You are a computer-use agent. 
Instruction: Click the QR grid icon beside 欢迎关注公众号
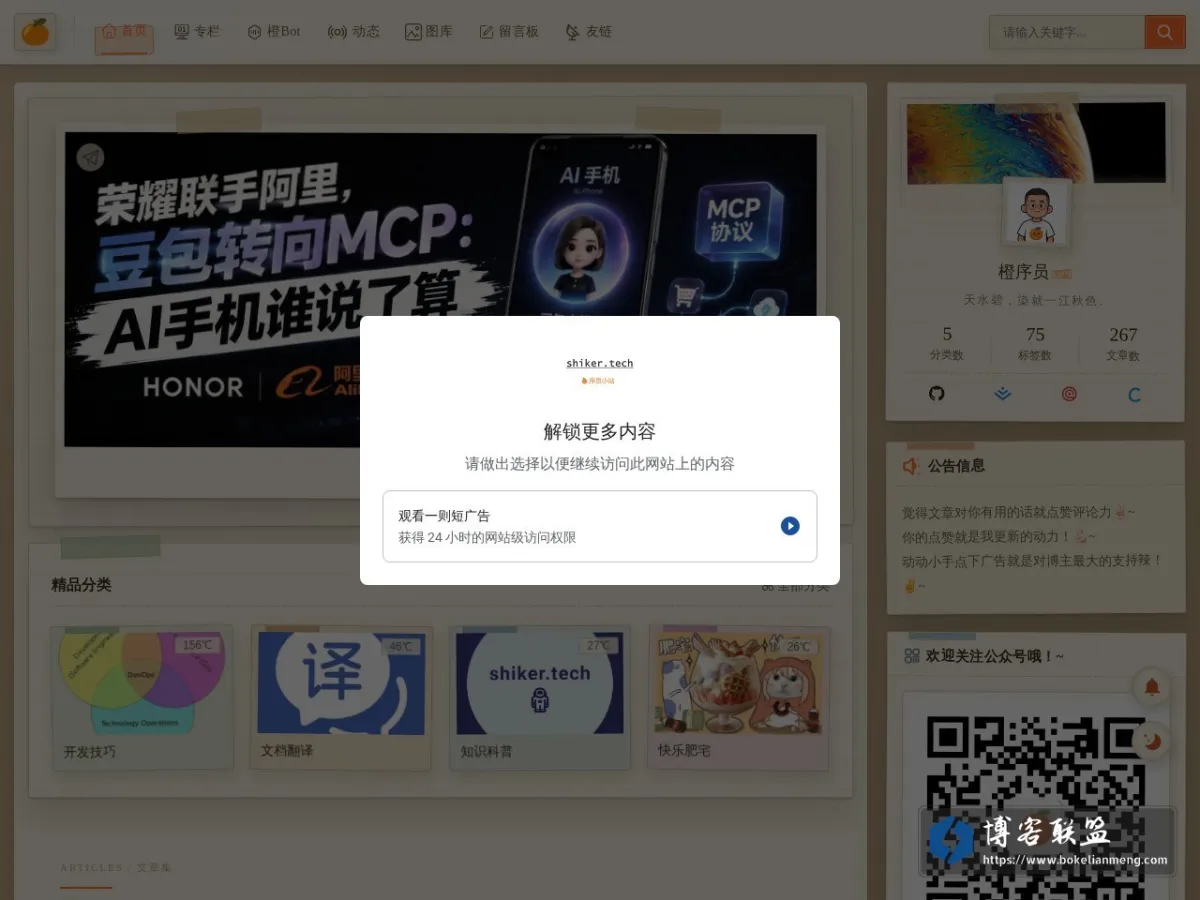click(912, 656)
